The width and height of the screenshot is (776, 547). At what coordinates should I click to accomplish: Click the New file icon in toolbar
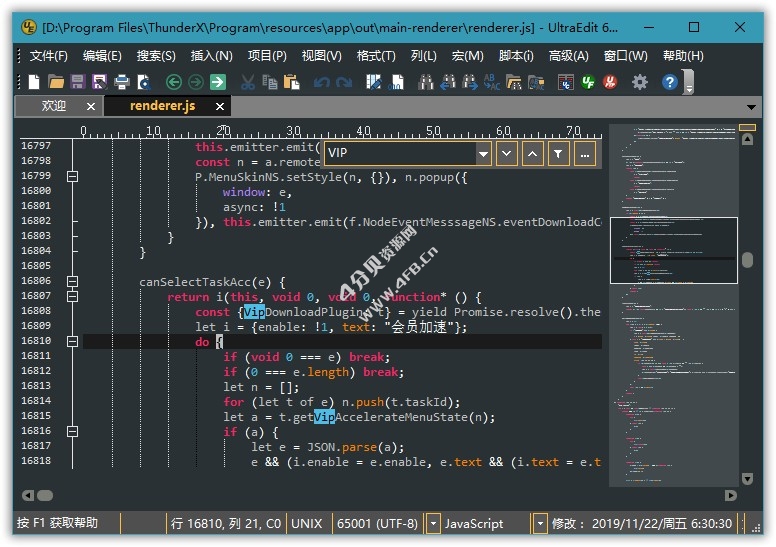point(34,82)
